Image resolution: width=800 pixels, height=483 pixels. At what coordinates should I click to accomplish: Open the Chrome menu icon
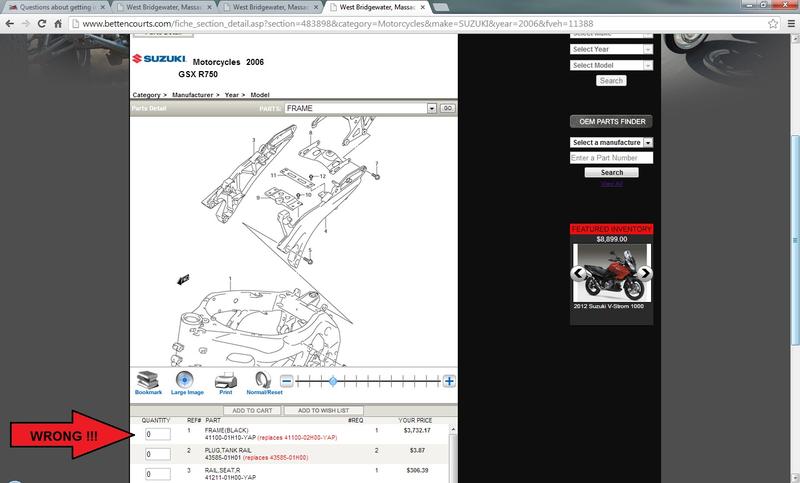tap(791, 23)
